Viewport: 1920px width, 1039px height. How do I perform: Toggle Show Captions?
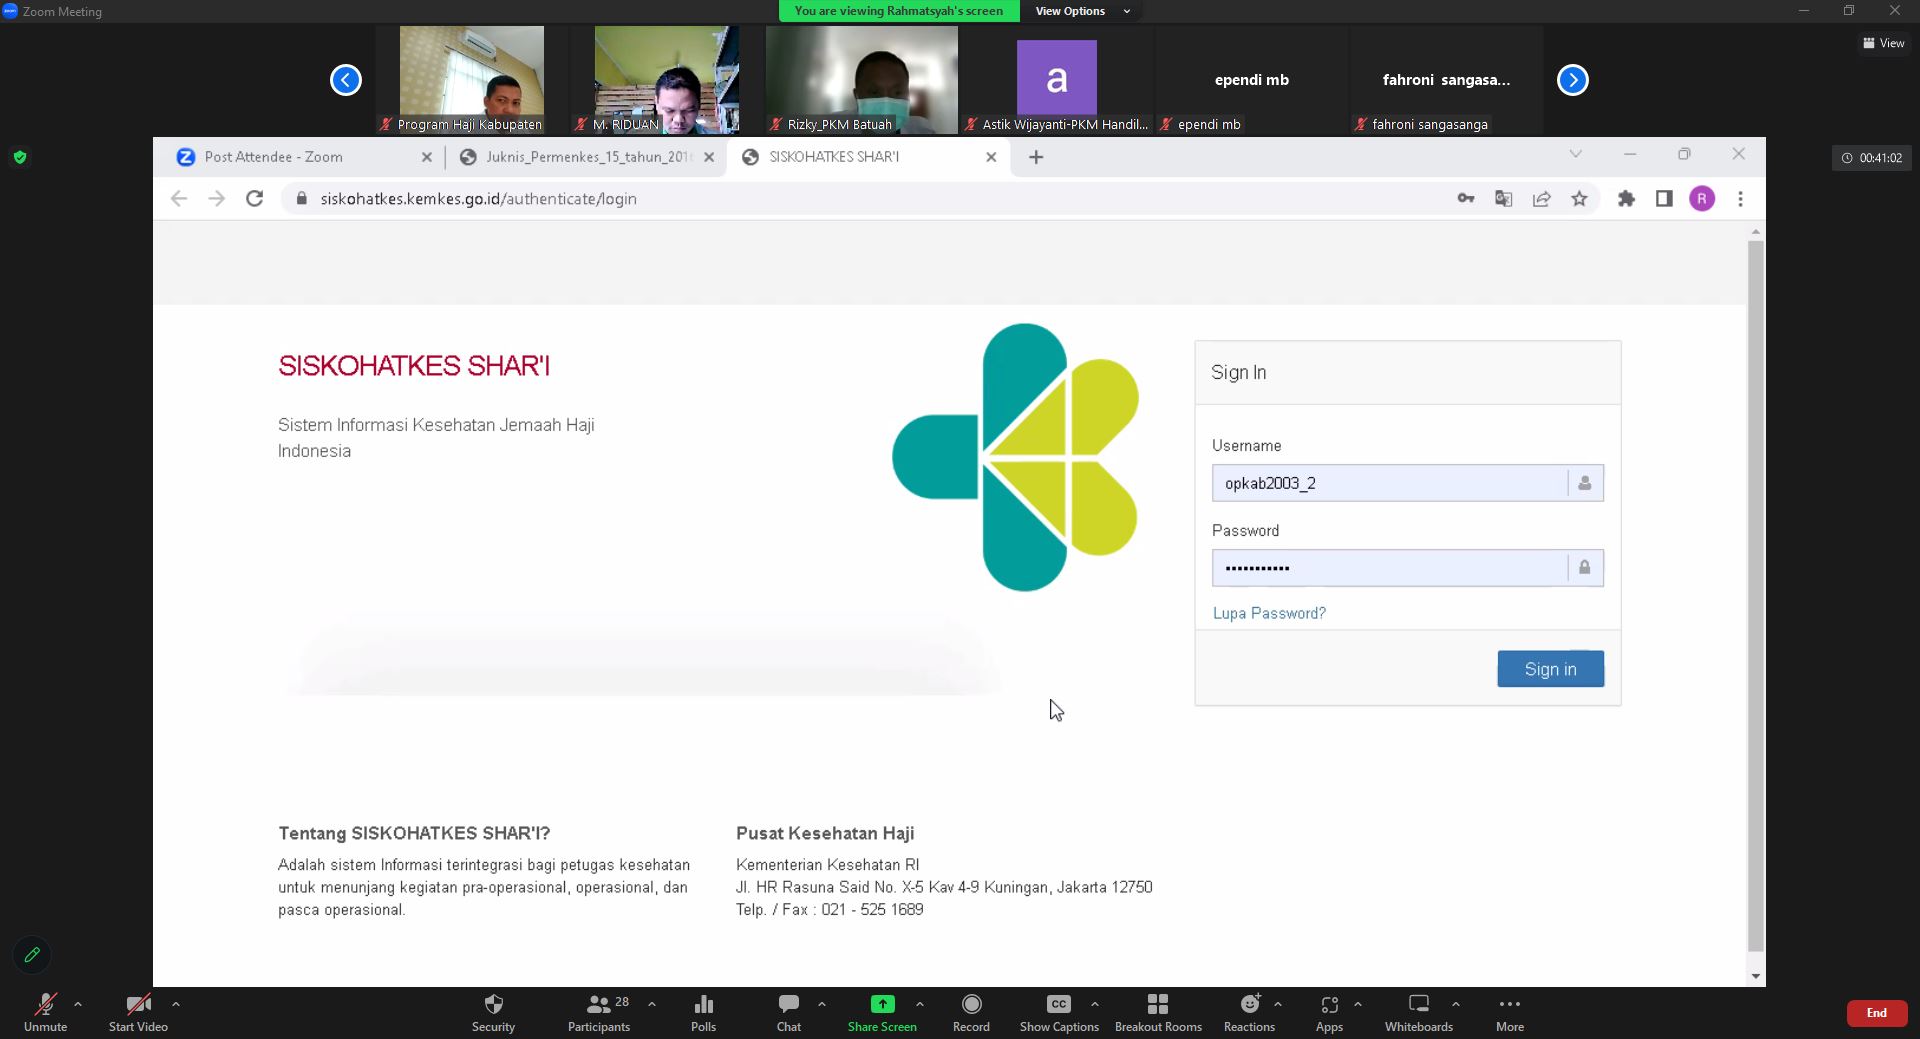[1059, 1012]
